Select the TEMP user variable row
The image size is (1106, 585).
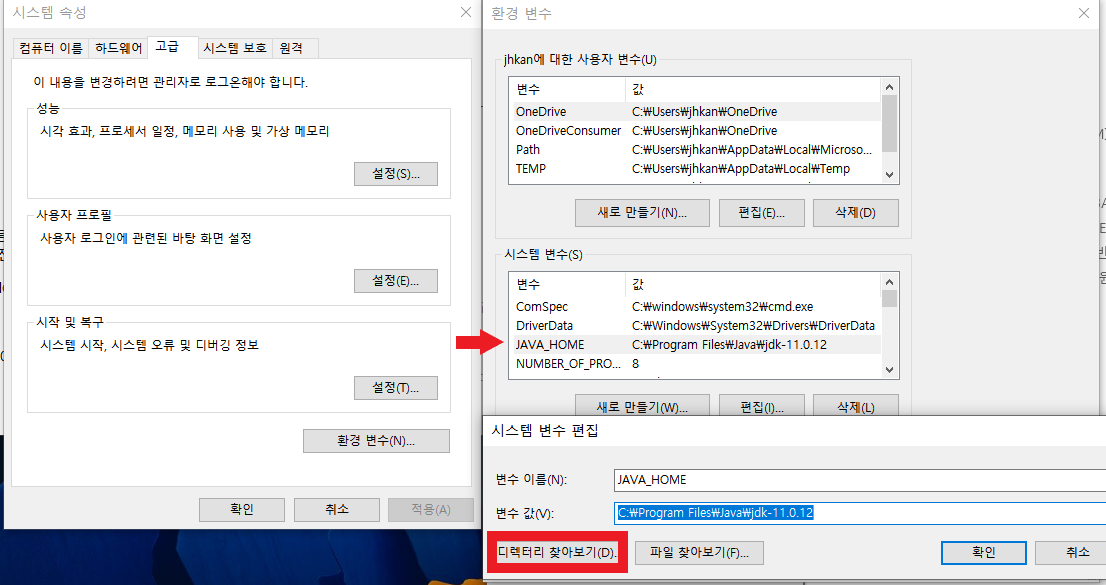pos(695,169)
